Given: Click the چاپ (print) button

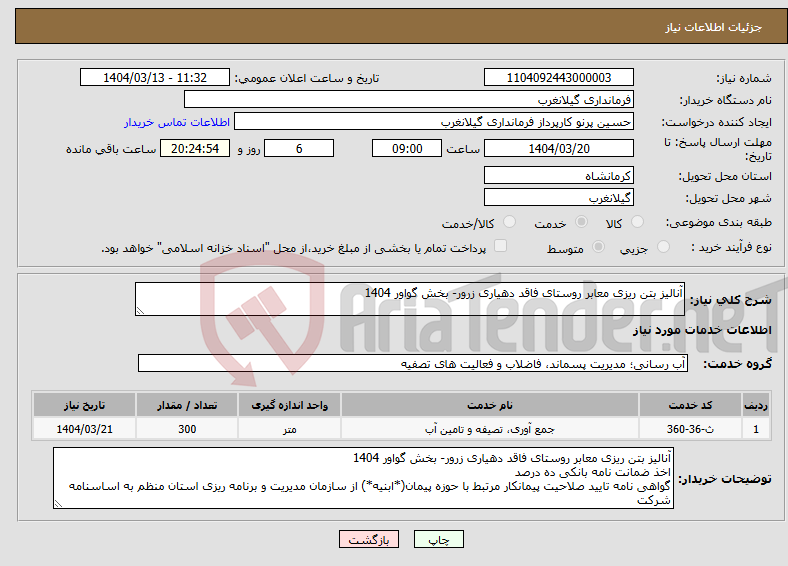Looking at the screenshot, I should click(438, 539).
